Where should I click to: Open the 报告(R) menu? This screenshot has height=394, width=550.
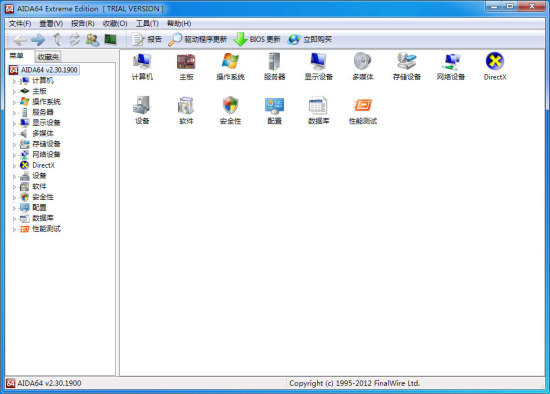click(x=83, y=24)
